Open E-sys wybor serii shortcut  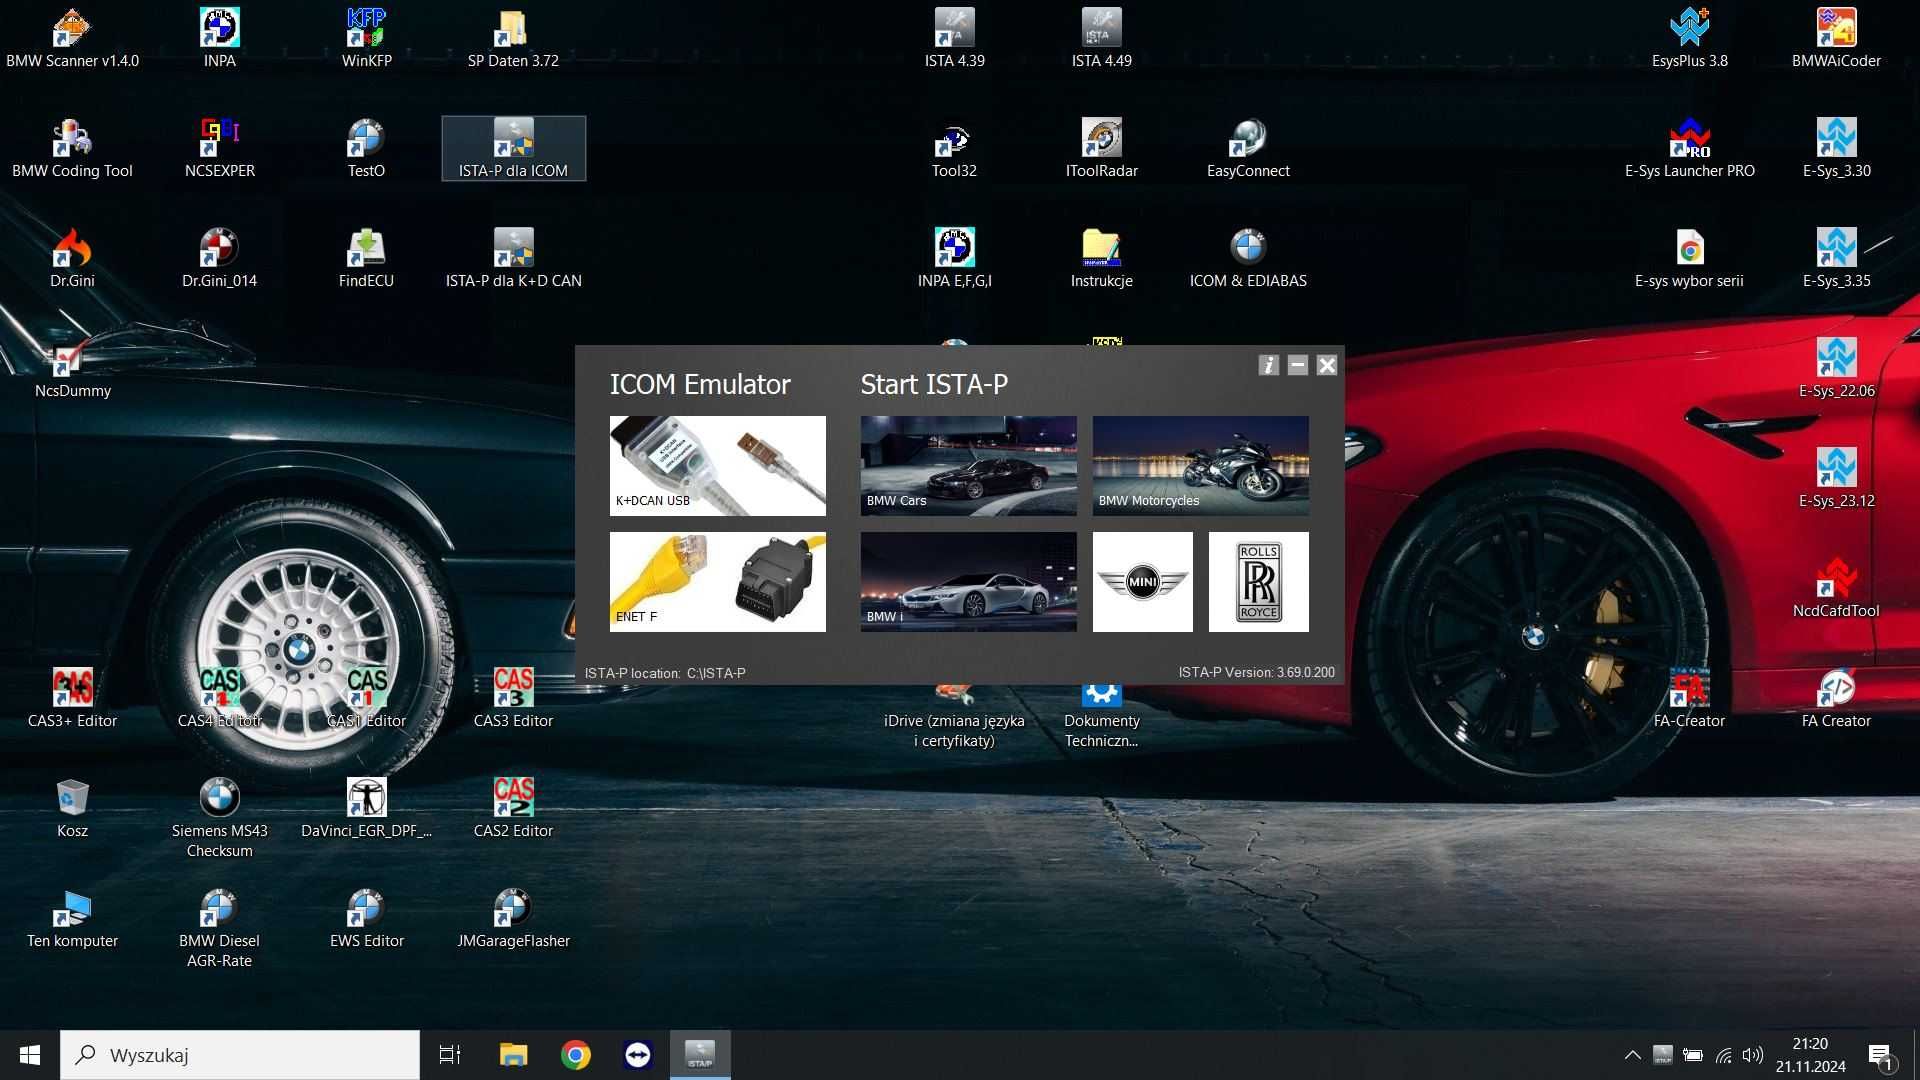coord(1689,260)
